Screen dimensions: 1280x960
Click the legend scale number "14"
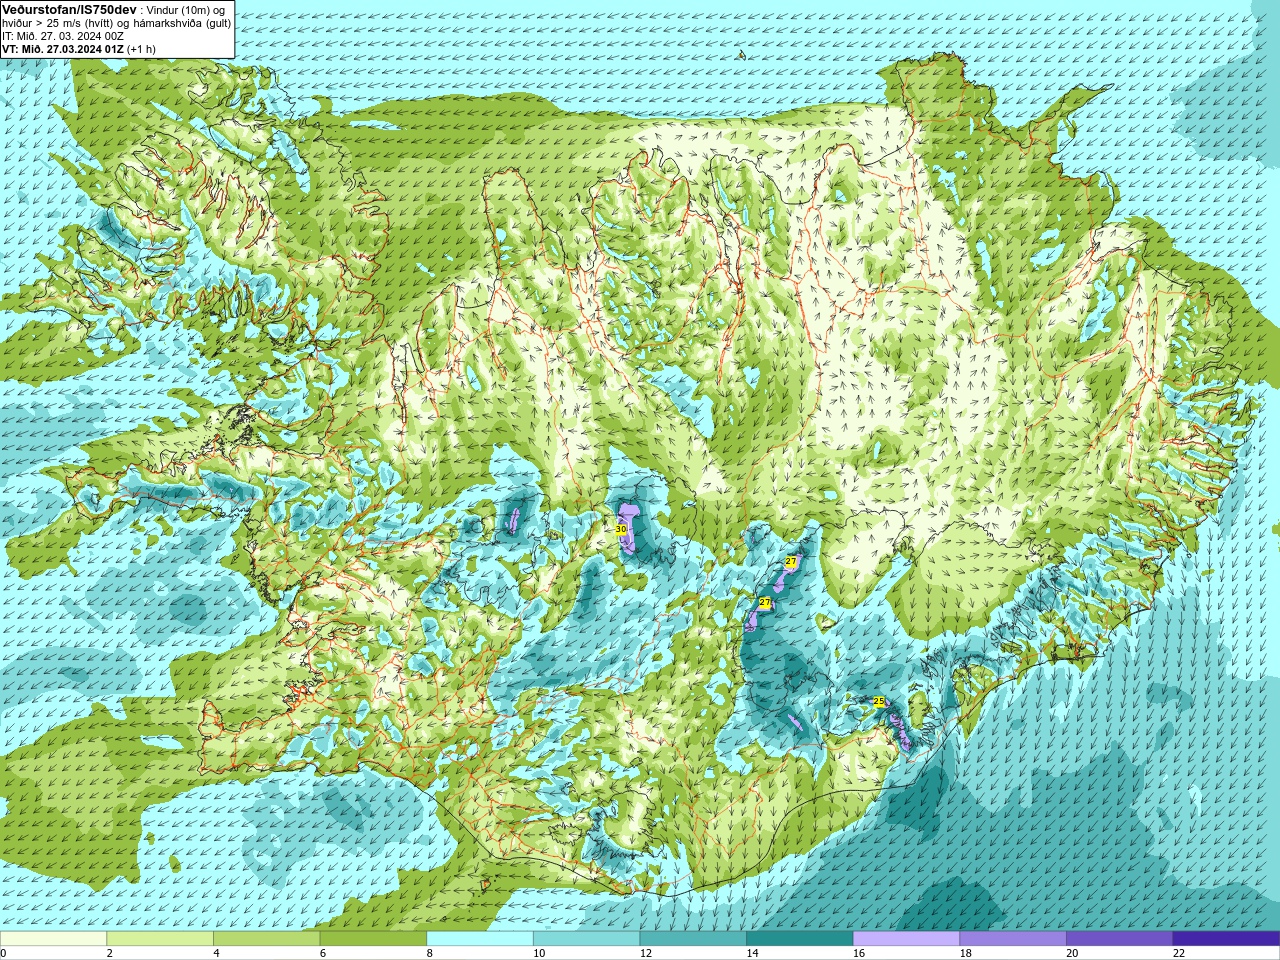coord(753,953)
